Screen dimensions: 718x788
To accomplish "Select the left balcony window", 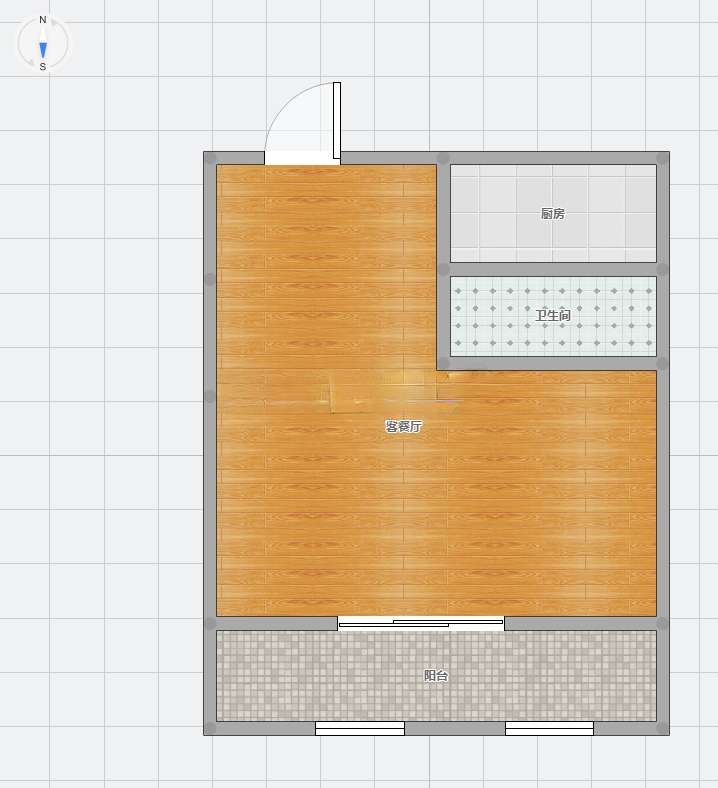I will [x=360, y=728].
